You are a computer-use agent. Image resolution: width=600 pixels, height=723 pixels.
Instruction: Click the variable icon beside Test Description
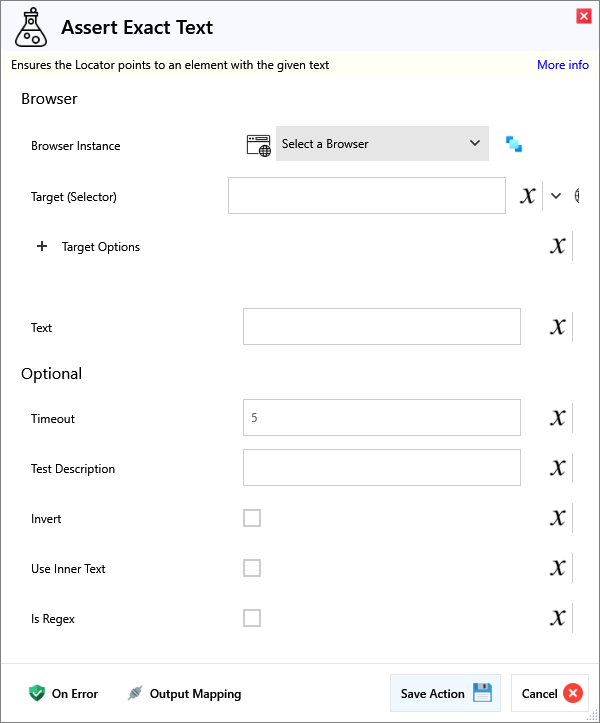pos(558,468)
